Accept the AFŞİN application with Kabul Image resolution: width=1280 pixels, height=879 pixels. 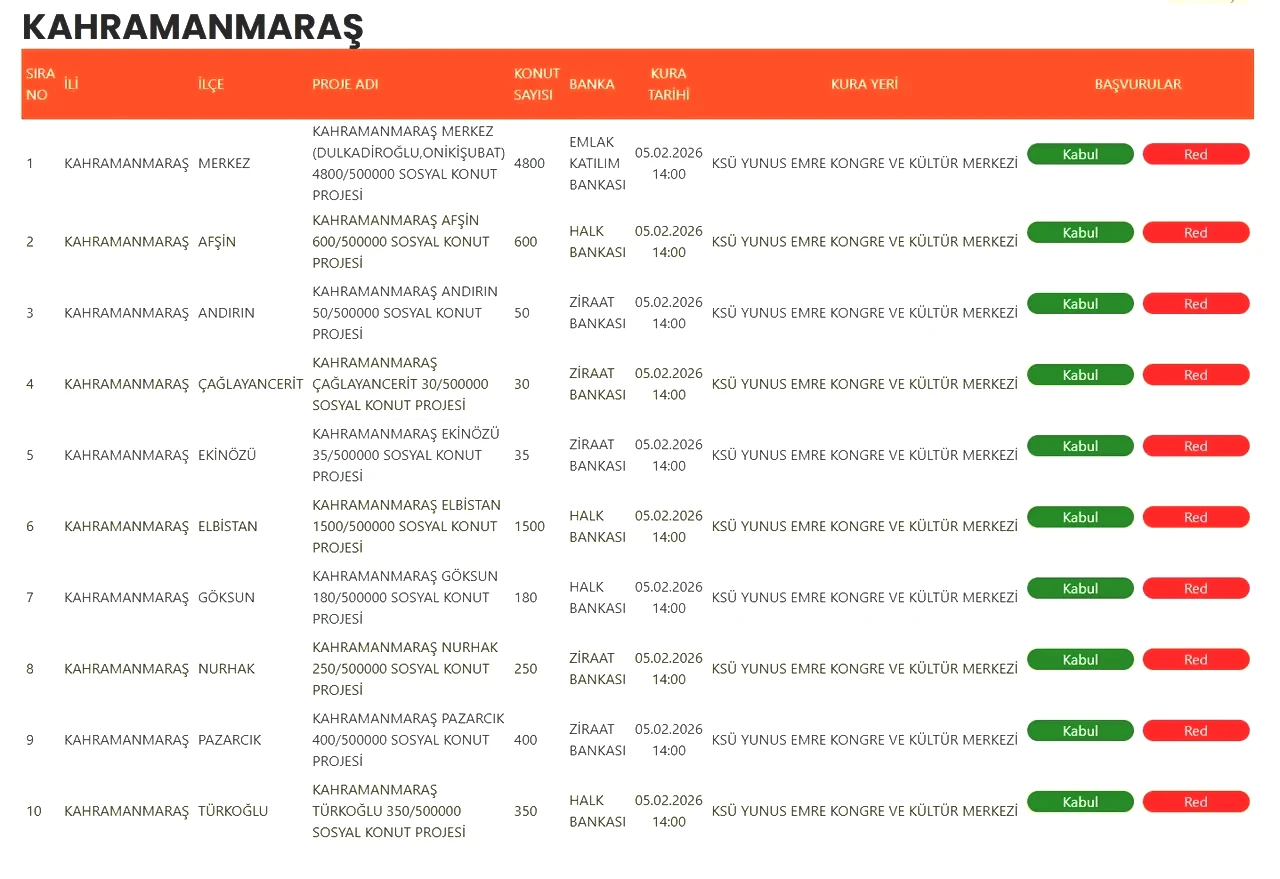[x=1080, y=233]
